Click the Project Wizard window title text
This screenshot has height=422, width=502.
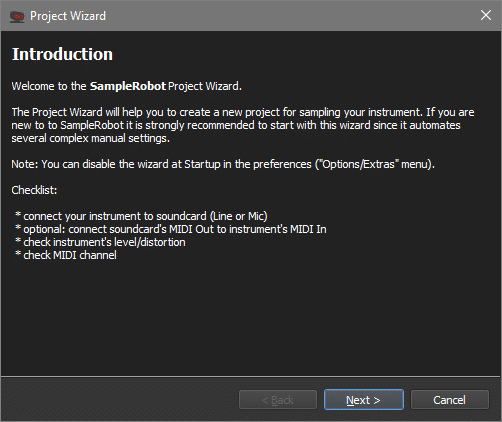[x=68, y=16]
